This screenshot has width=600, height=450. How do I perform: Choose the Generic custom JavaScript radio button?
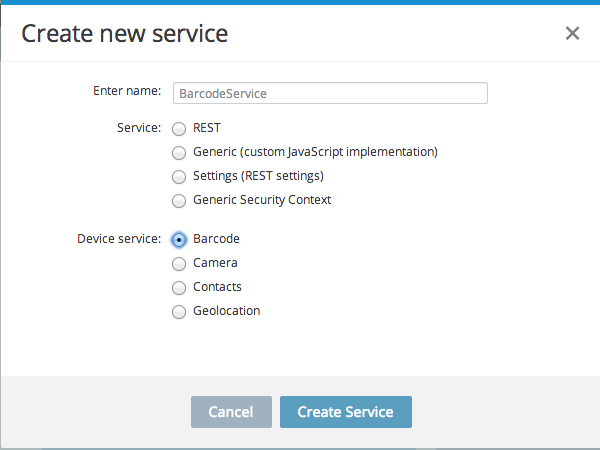pyautogui.click(x=179, y=153)
